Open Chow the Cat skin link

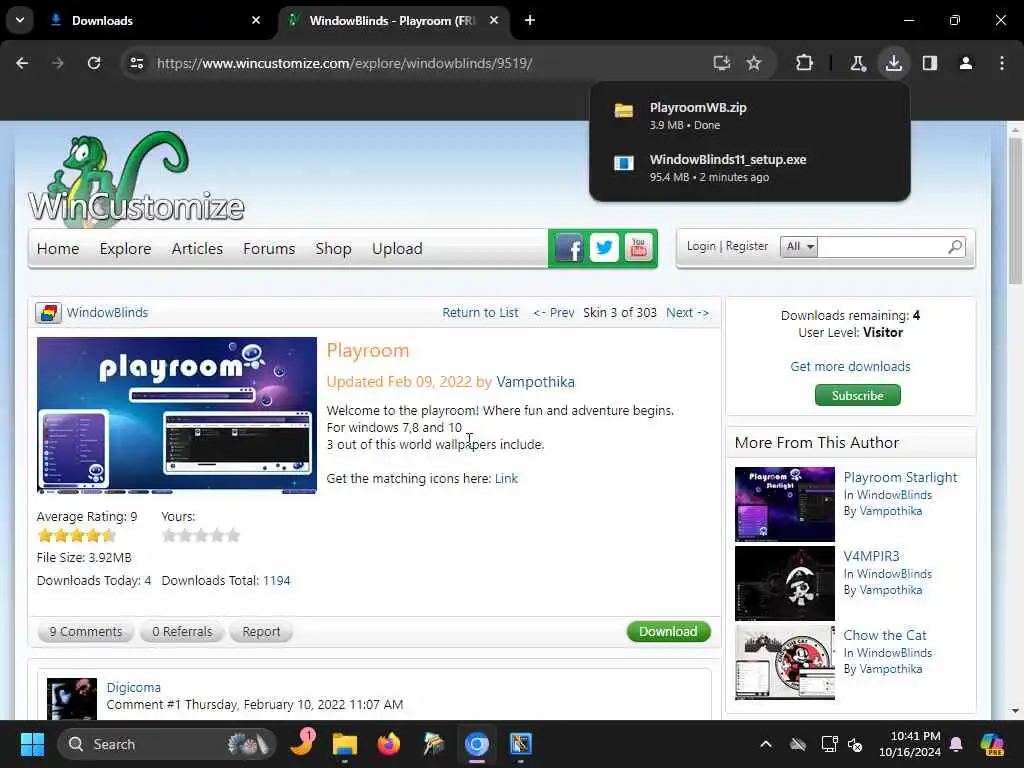pos(885,635)
